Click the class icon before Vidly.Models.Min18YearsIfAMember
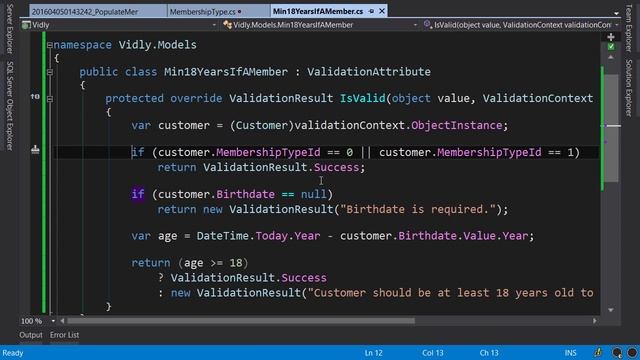Viewport: 640px width, 360px height. pyautogui.click(x=227, y=25)
